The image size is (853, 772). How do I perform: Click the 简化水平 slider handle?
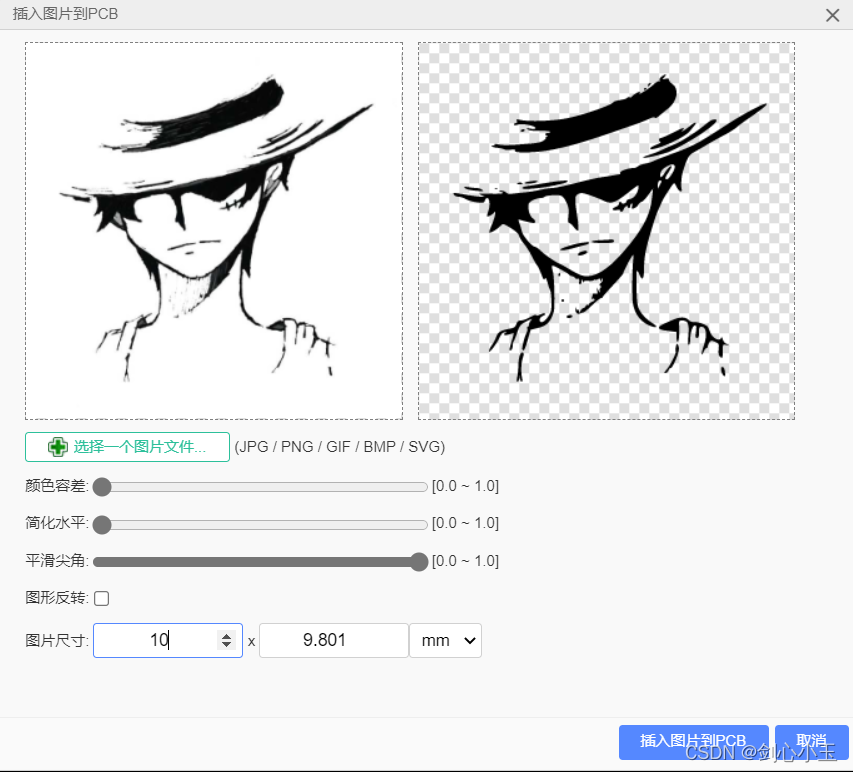(102, 525)
